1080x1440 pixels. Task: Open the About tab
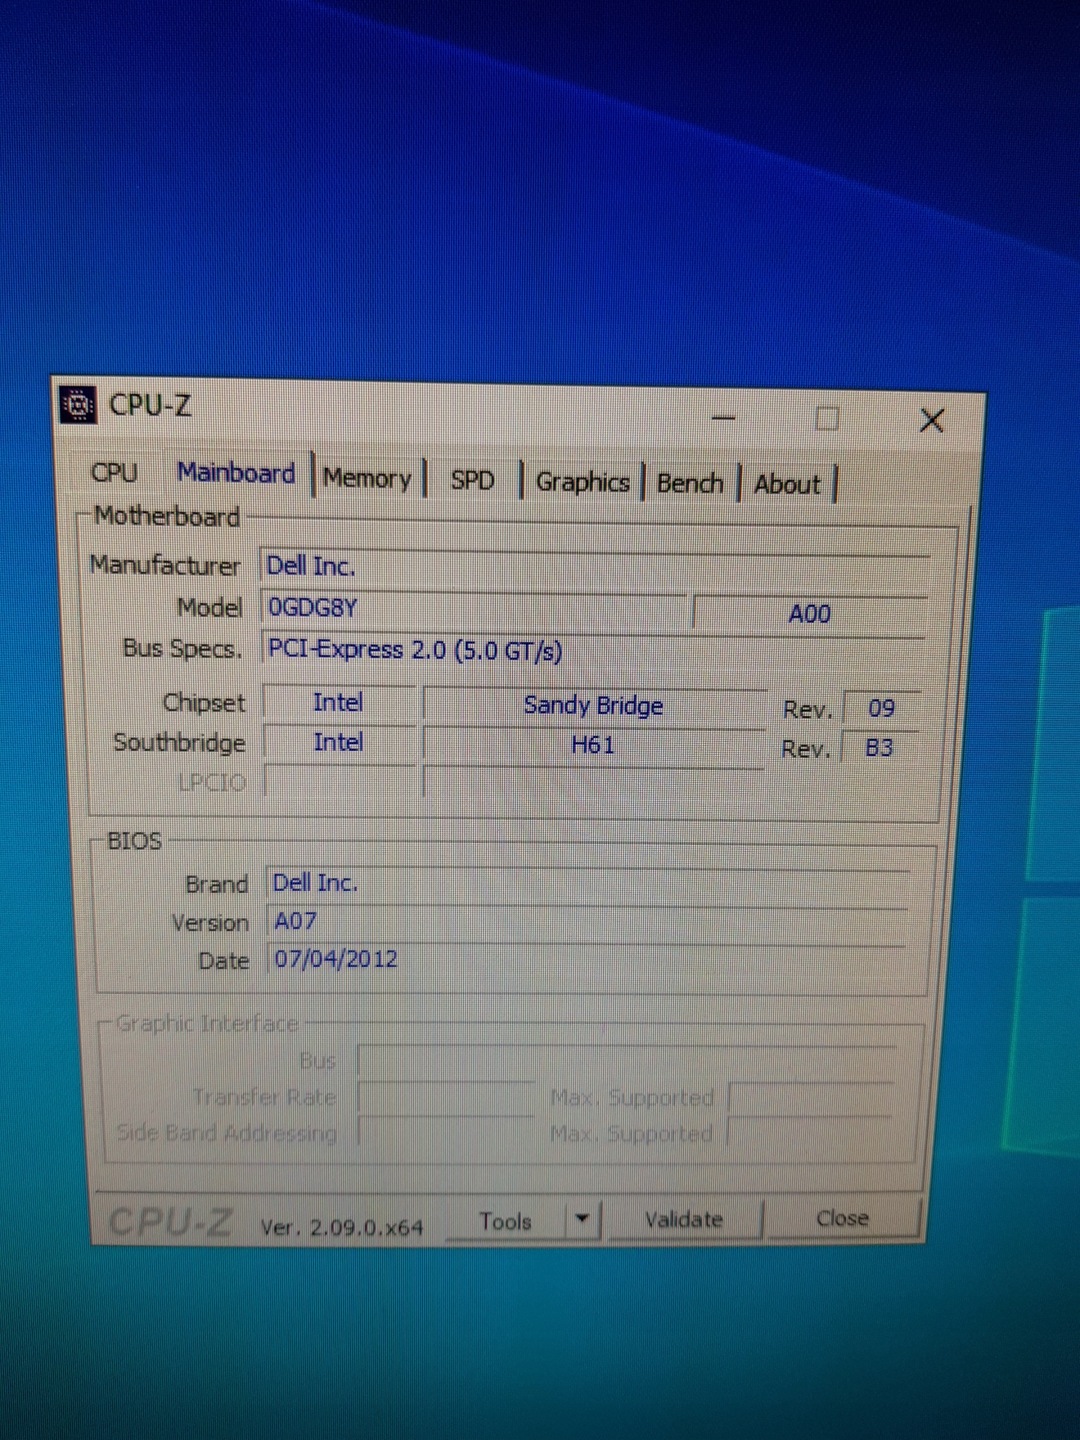[x=787, y=485]
